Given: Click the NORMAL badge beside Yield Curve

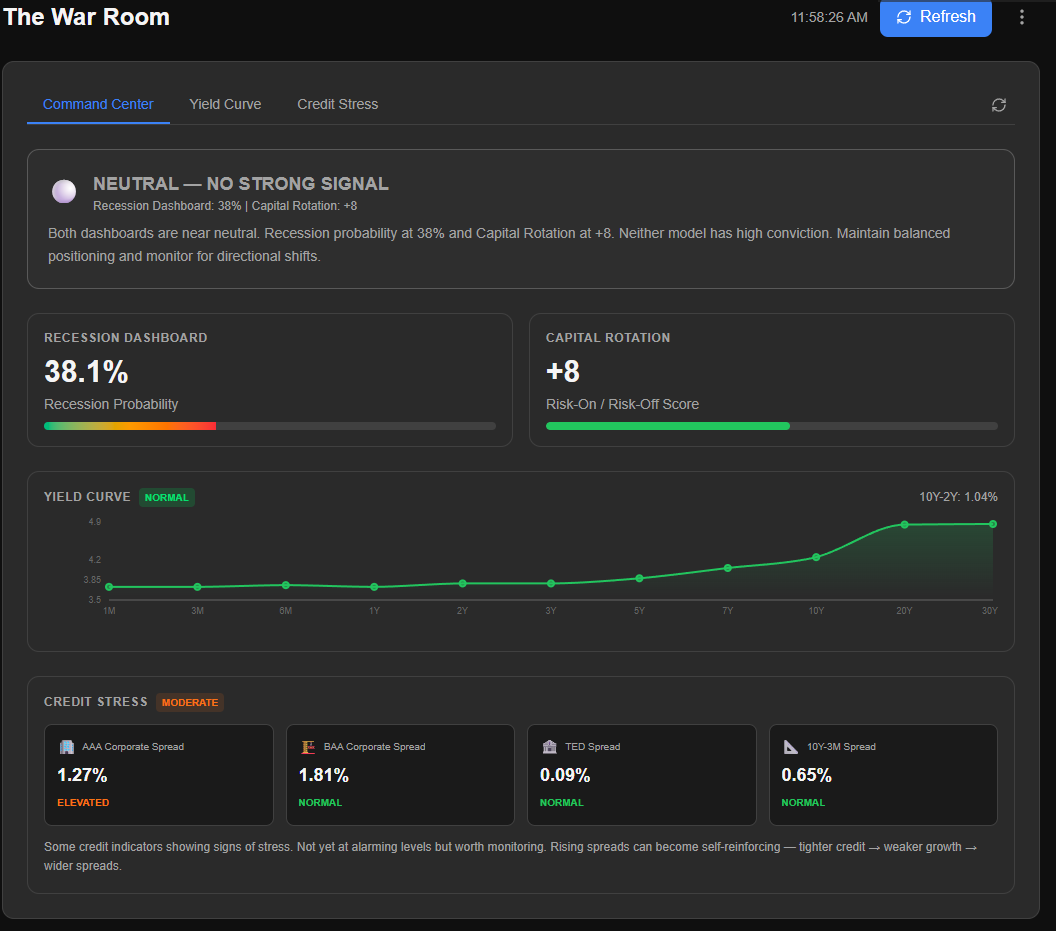Looking at the screenshot, I should point(166,497).
